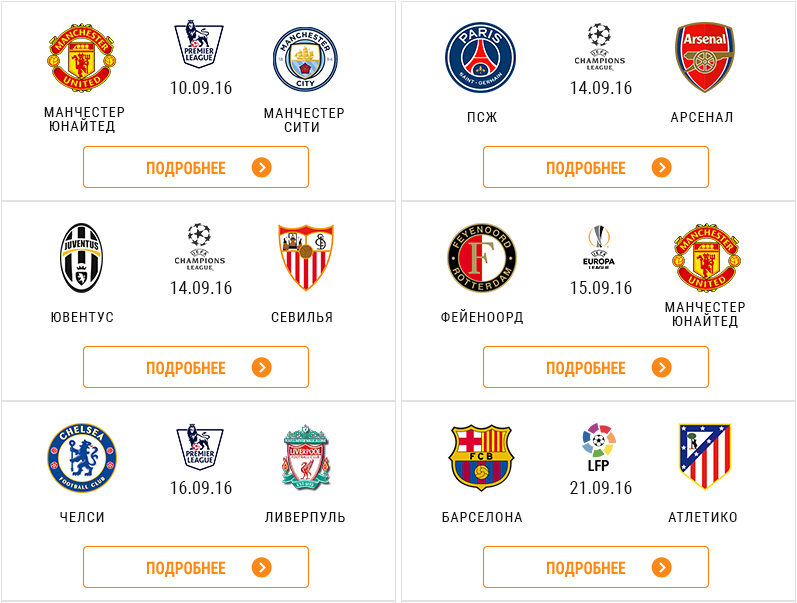Image resolution: width=797 pixels, height=603 pixels.
Task: Open ПОДРОБНЕЕ for Челси vs Ливерпуль match
Action: point(196,567)
